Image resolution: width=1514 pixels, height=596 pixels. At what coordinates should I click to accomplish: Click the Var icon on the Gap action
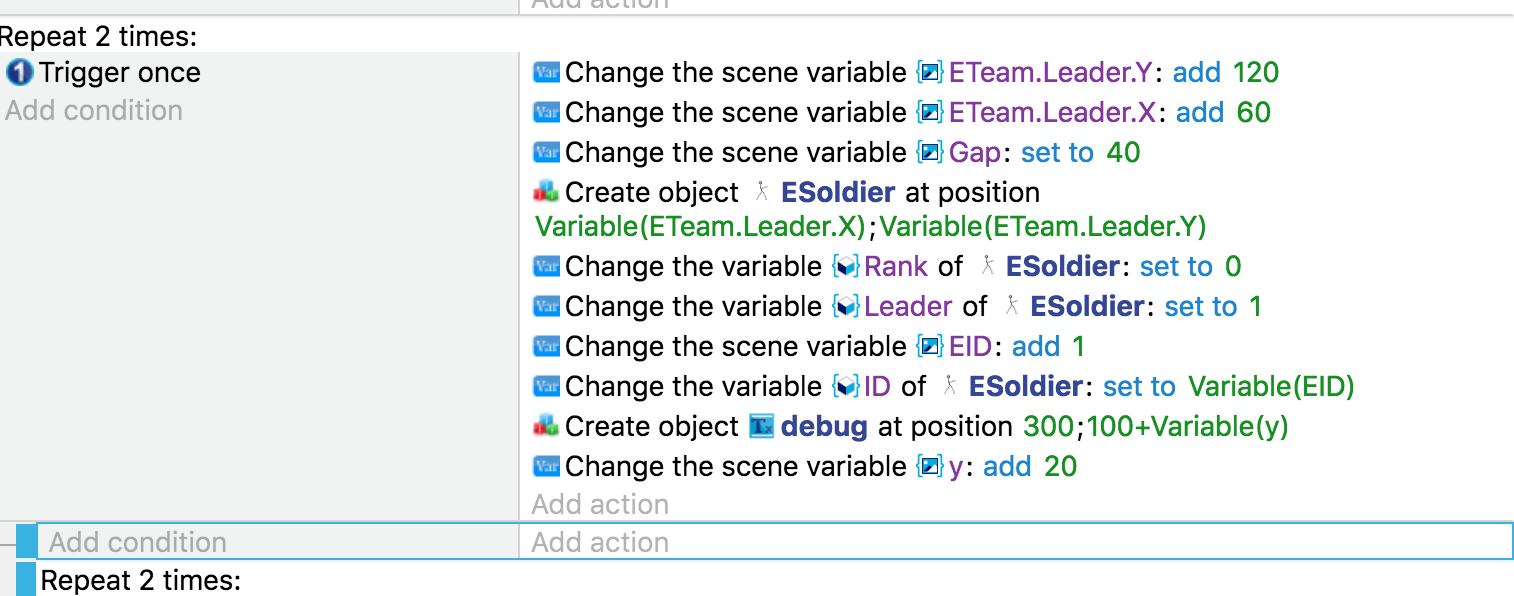545,152
